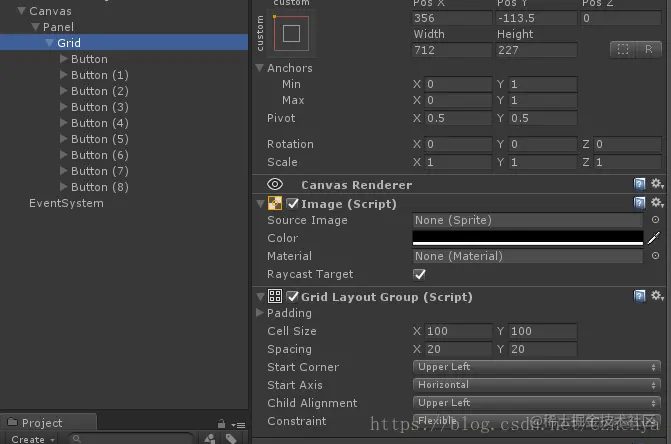
Task: Uncheck the Raycast Target checkbox
Action: click(419, 274)
